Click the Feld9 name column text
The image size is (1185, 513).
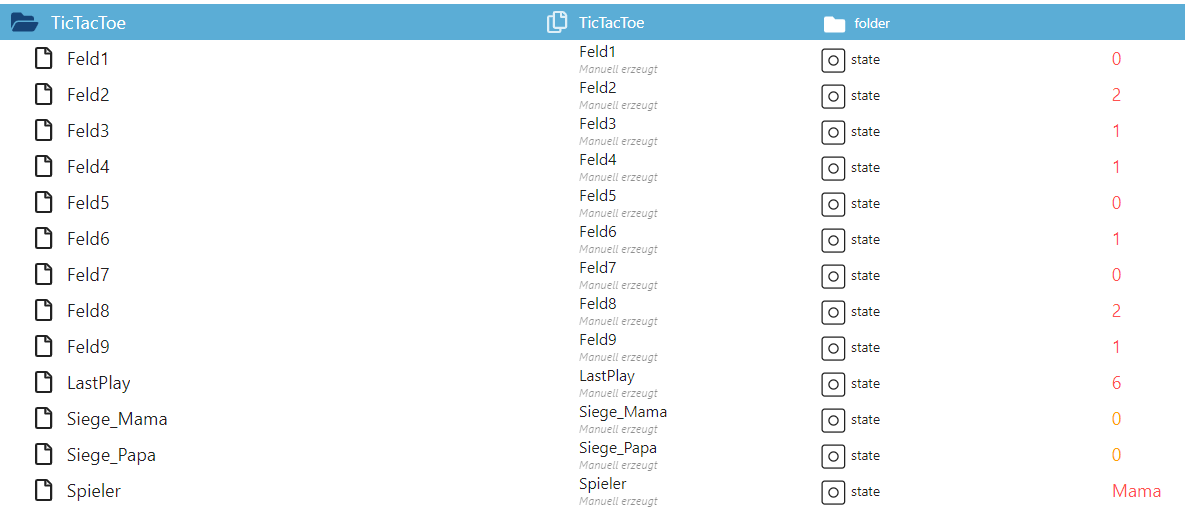[x=598, y=340]
